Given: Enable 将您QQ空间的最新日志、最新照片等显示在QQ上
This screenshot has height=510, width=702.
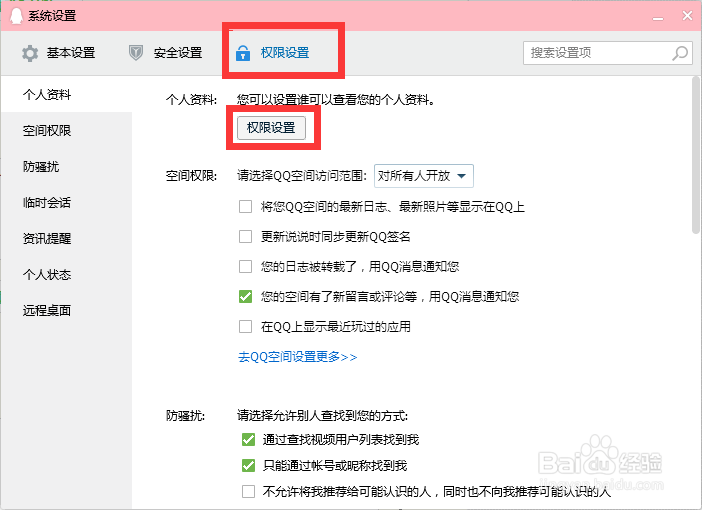Looking at the screenshot, I should 245,207.
